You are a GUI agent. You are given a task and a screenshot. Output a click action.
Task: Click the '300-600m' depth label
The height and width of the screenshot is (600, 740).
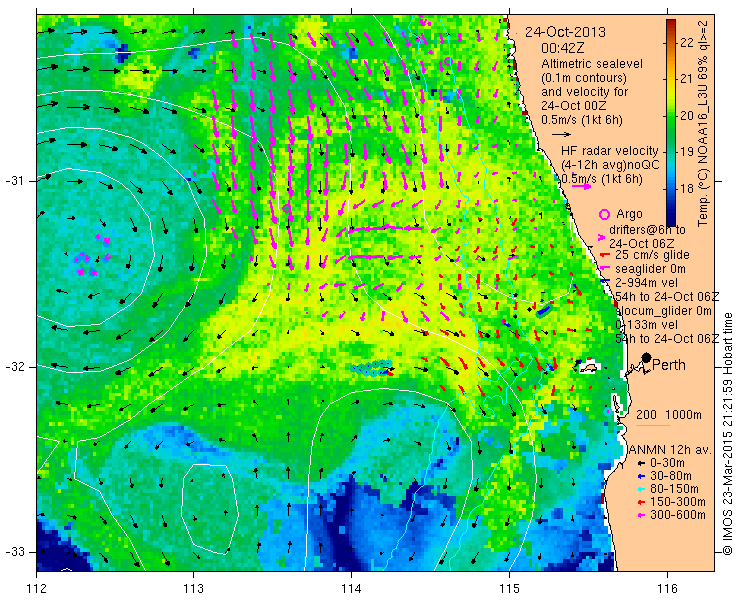678,515
